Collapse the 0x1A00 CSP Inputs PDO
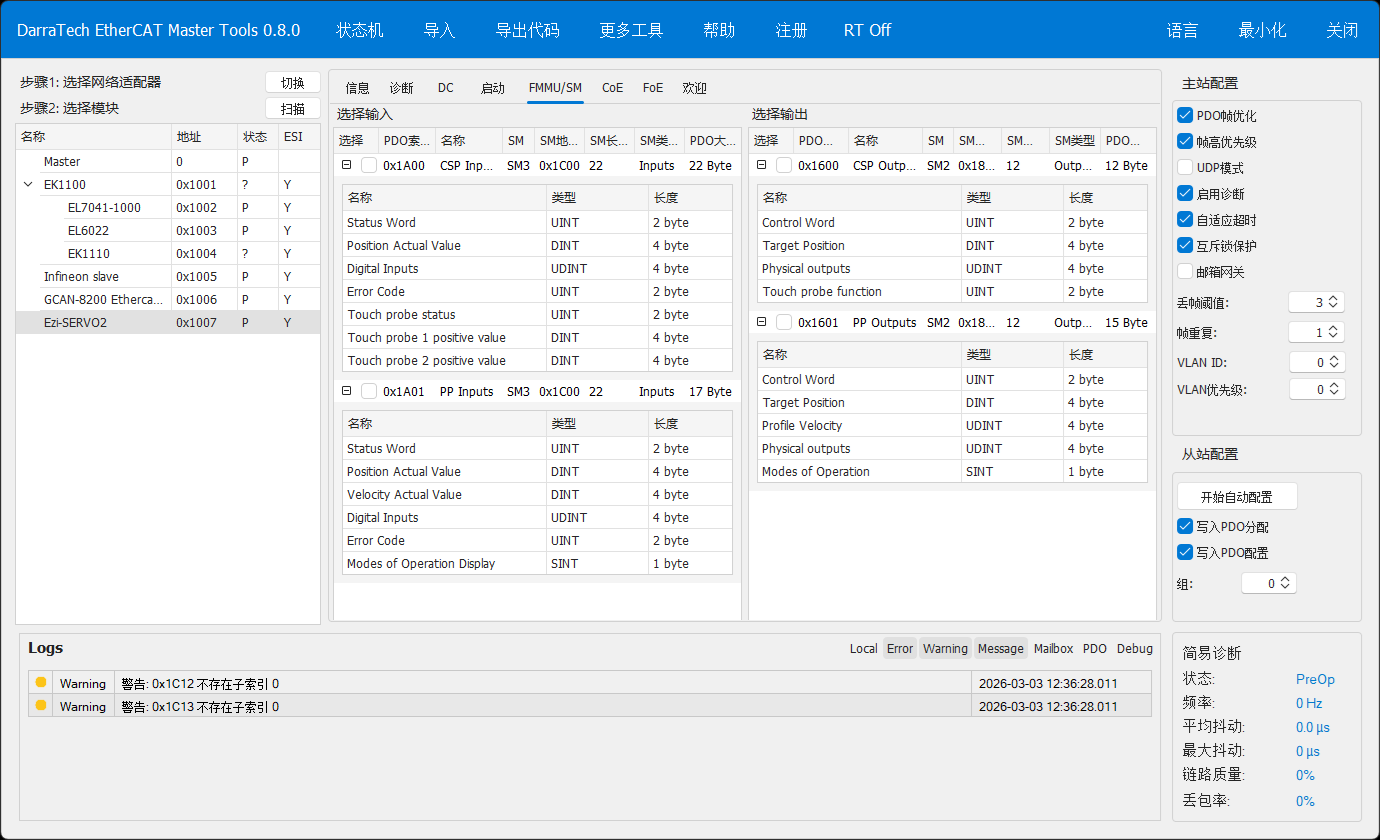The image size is (1380, 840). tap(346, 166)
